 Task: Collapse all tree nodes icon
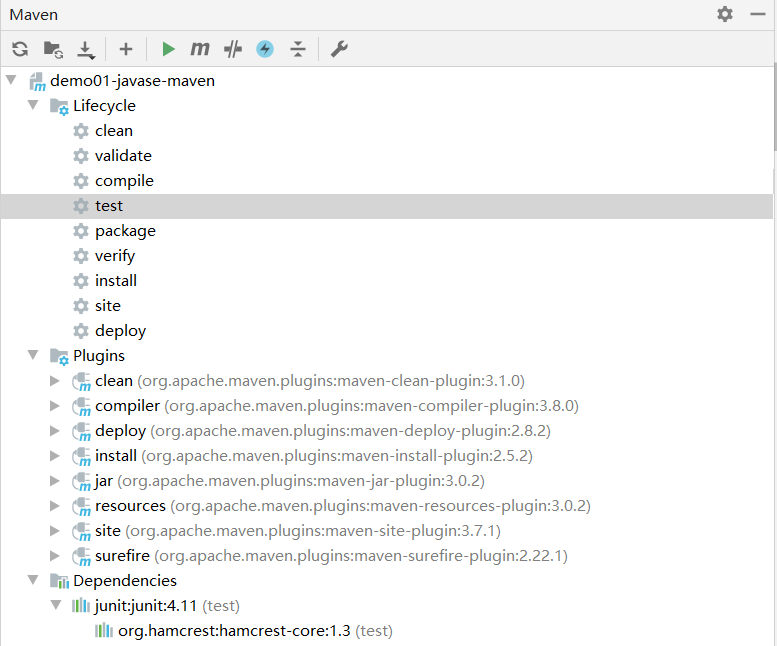pyautogui.click(x=298, y=49)
